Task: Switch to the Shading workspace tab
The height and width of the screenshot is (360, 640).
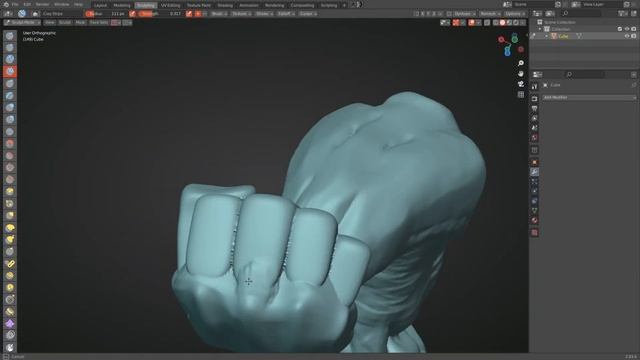Action: [x=225, y=5]
